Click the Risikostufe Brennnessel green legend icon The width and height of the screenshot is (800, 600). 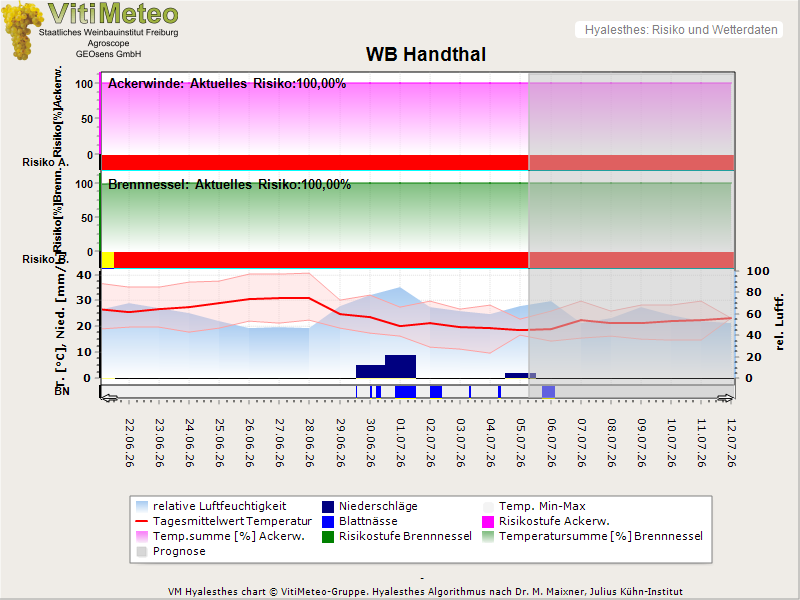(328, 537)
